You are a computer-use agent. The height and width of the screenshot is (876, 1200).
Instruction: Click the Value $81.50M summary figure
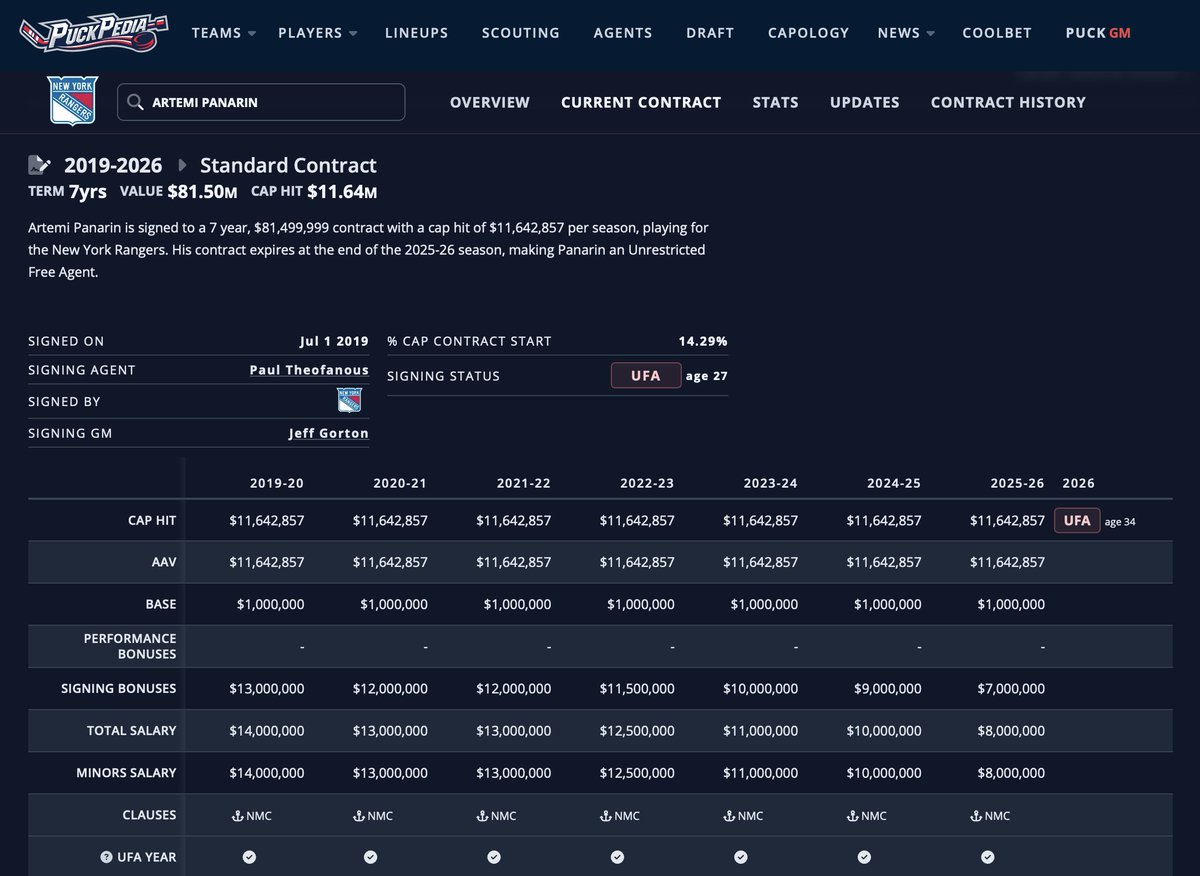click(201, 192)
